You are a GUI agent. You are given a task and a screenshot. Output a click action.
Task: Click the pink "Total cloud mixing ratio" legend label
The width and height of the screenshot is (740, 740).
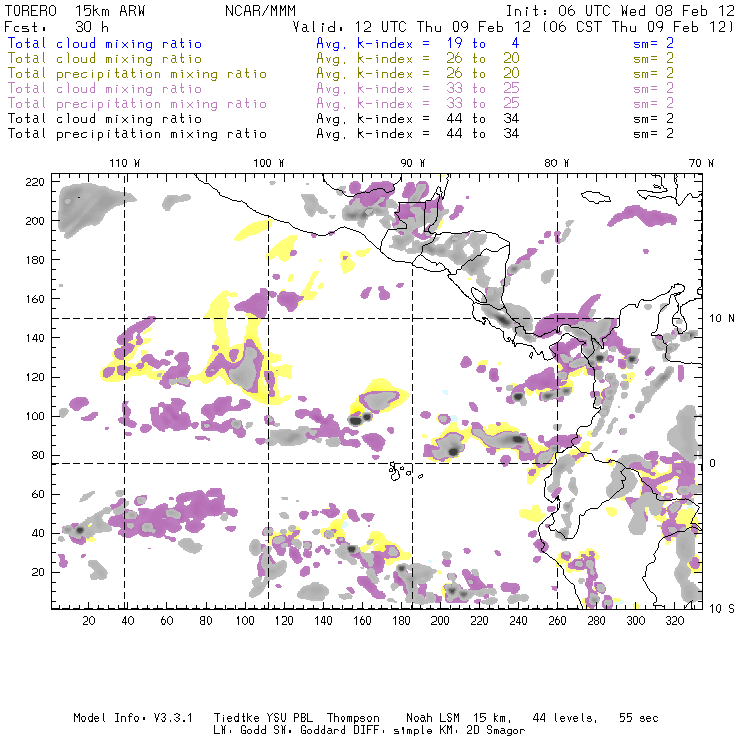[105, 89]
